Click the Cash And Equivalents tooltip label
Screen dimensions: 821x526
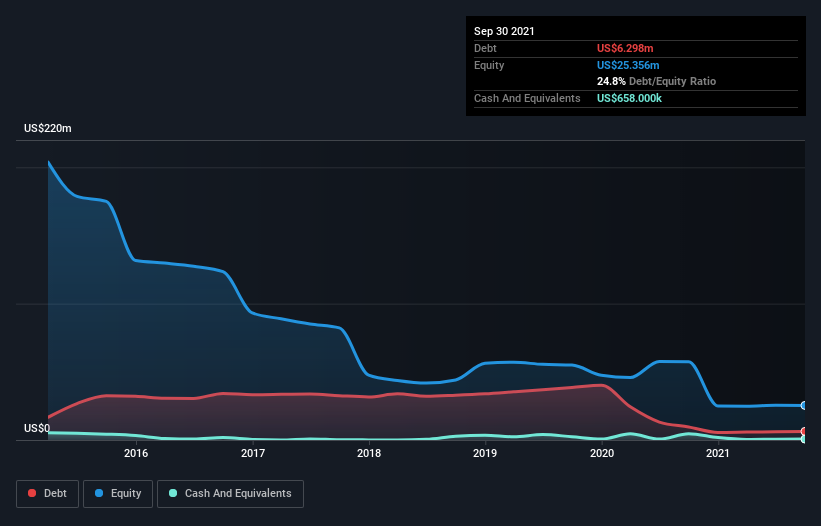[527, 98]
